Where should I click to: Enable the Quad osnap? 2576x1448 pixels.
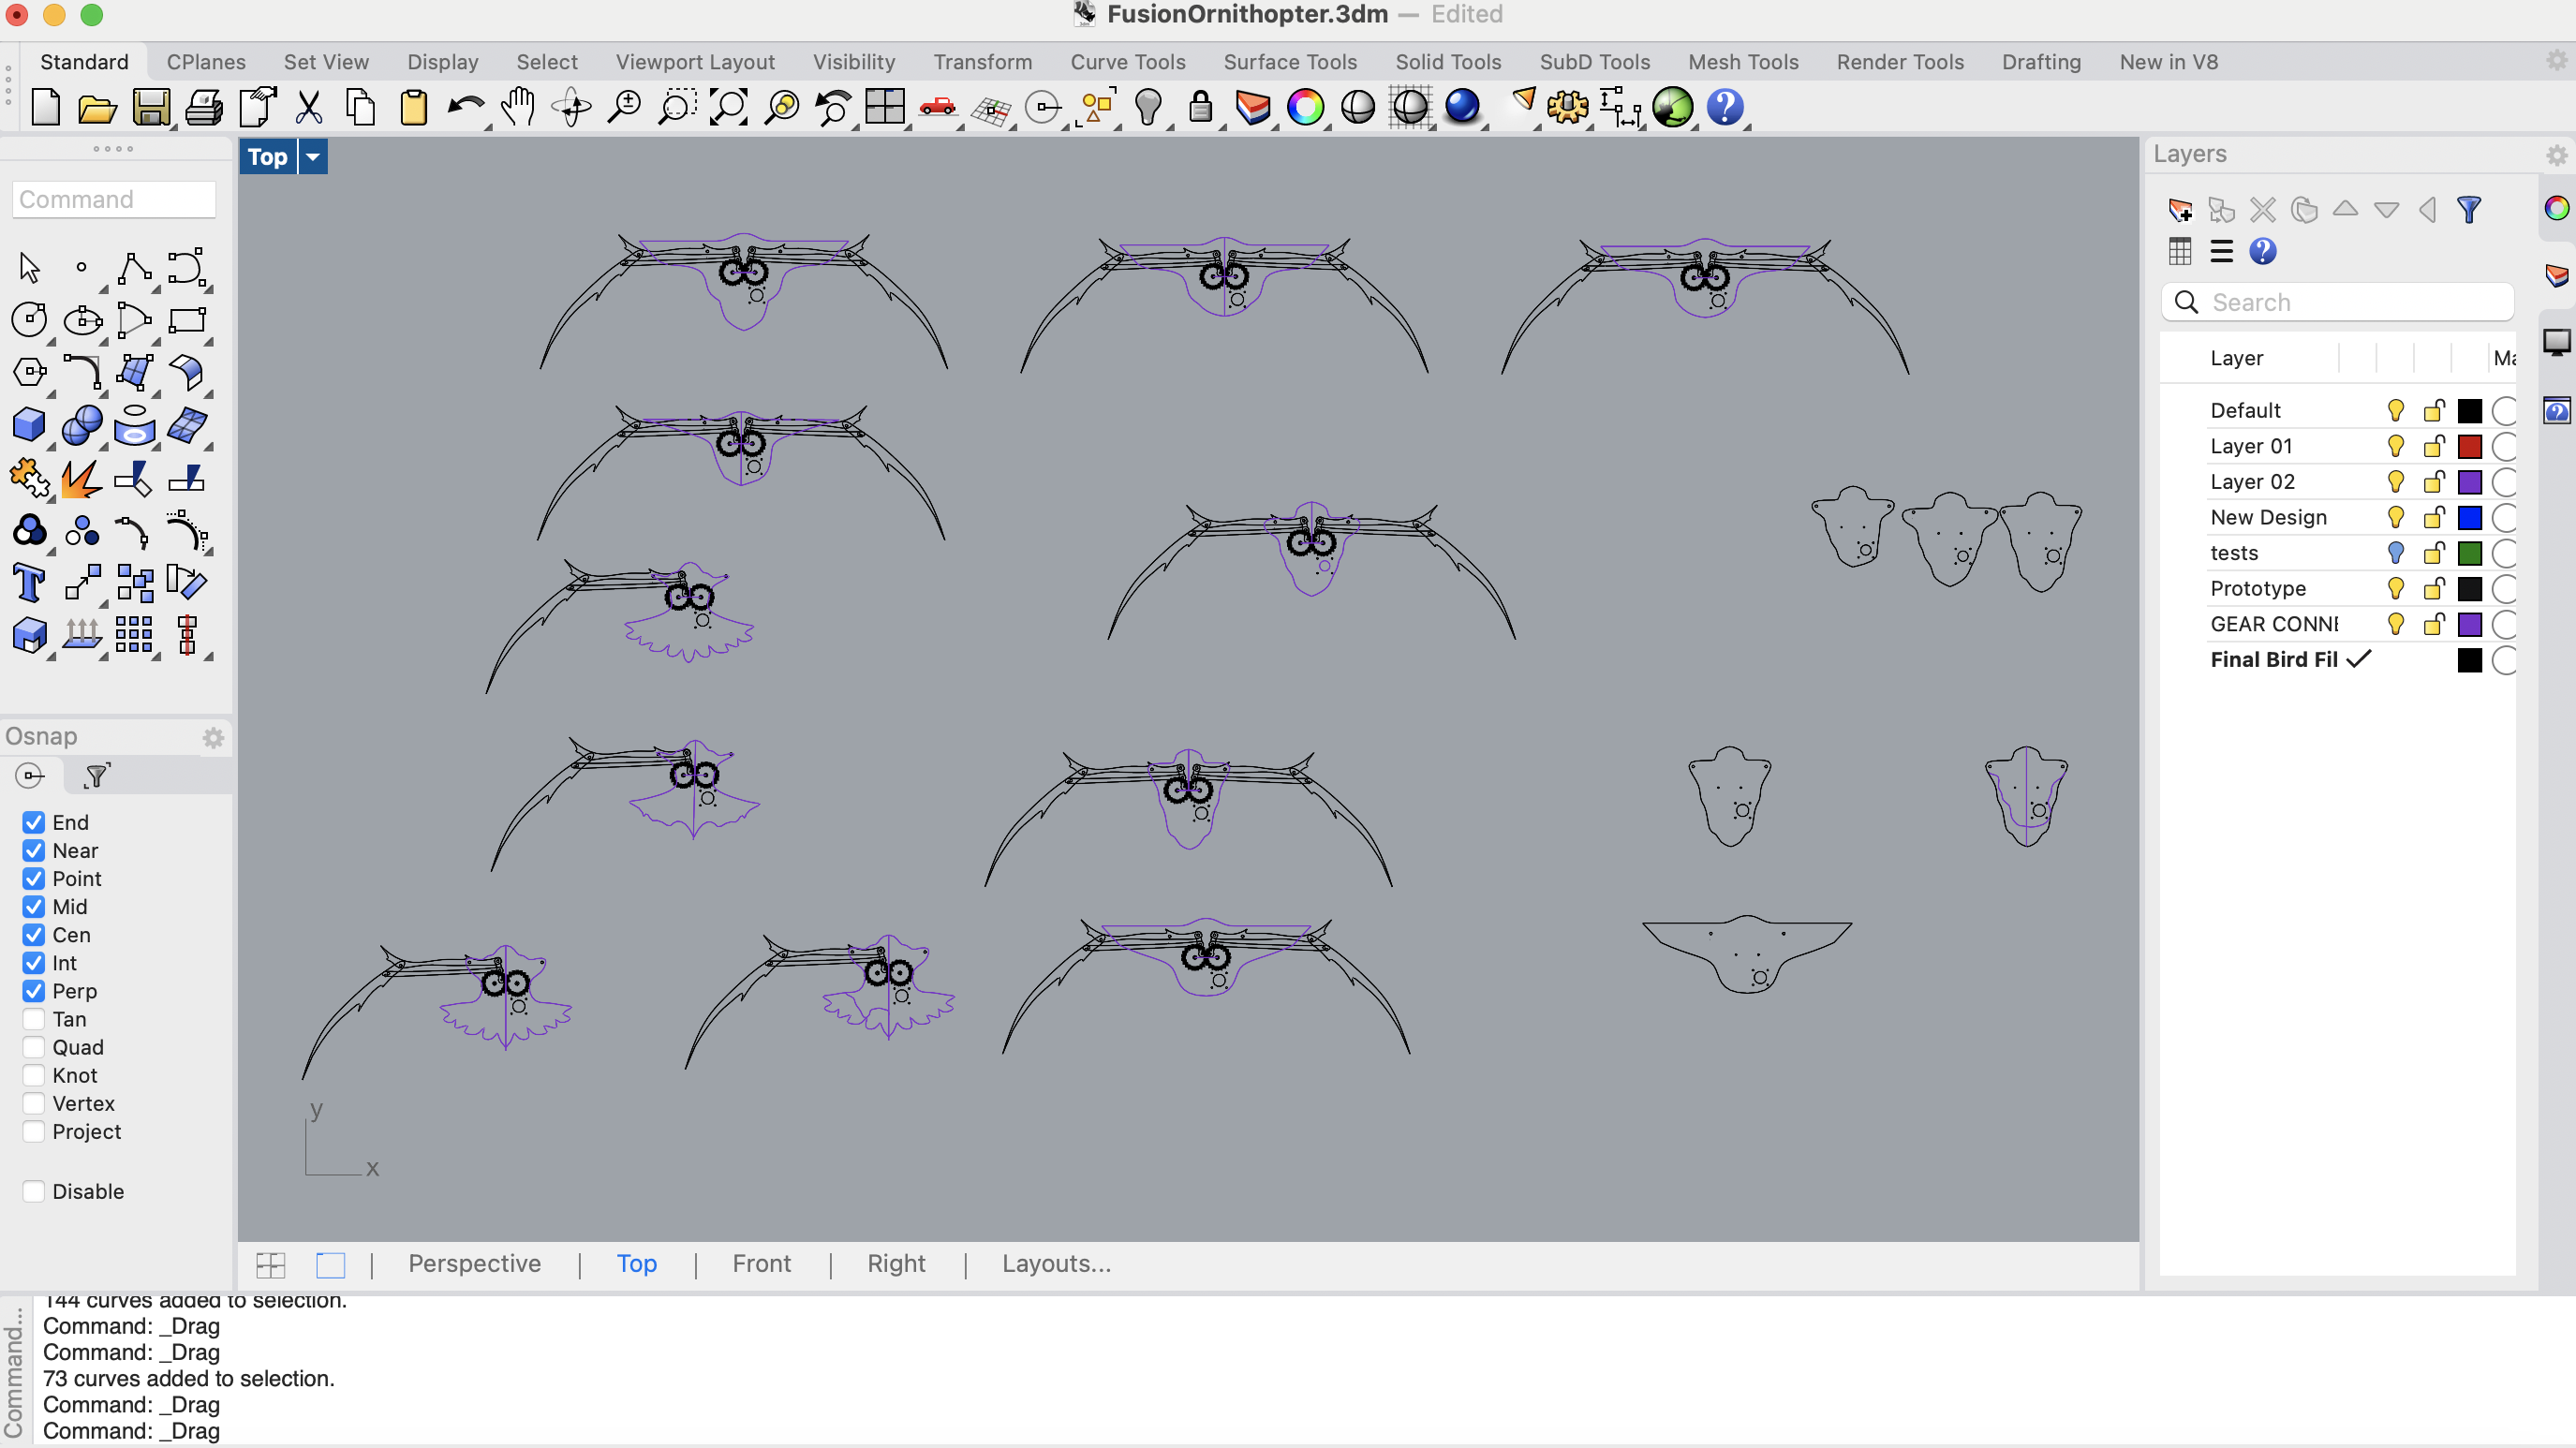coord(33,1047)
